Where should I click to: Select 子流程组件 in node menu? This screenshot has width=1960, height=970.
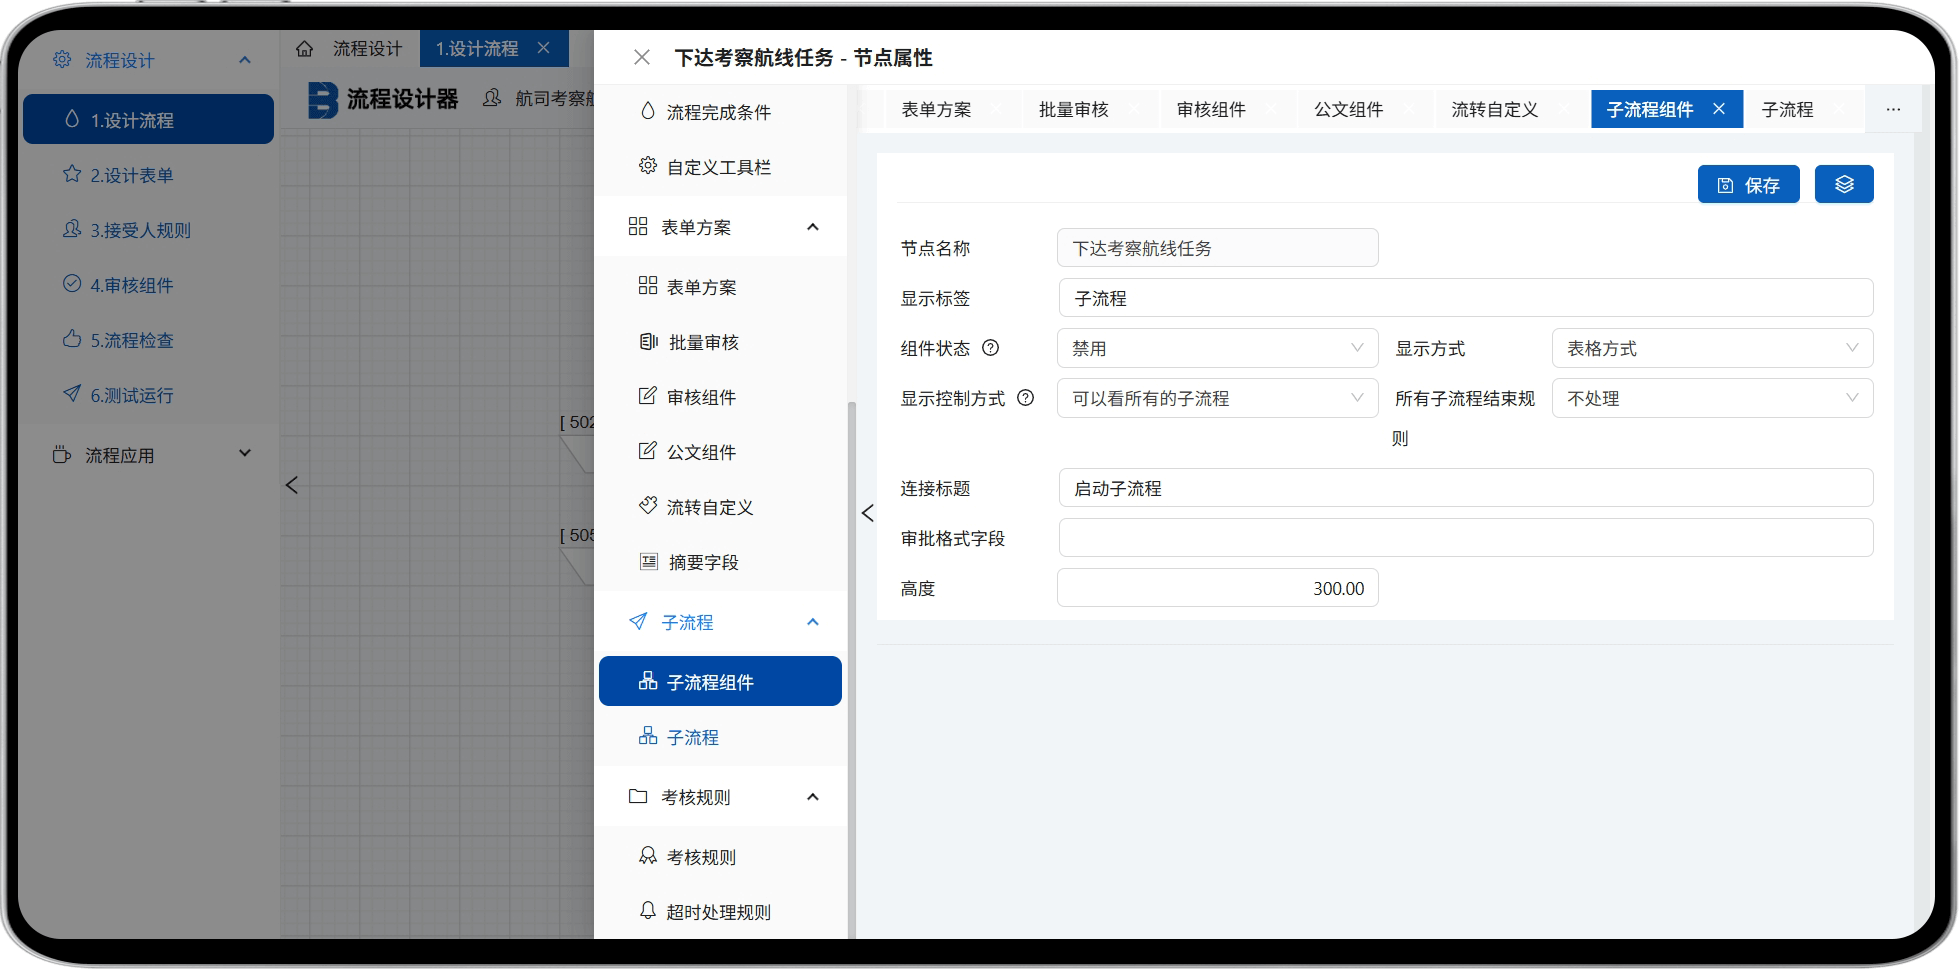click(720, 681)
